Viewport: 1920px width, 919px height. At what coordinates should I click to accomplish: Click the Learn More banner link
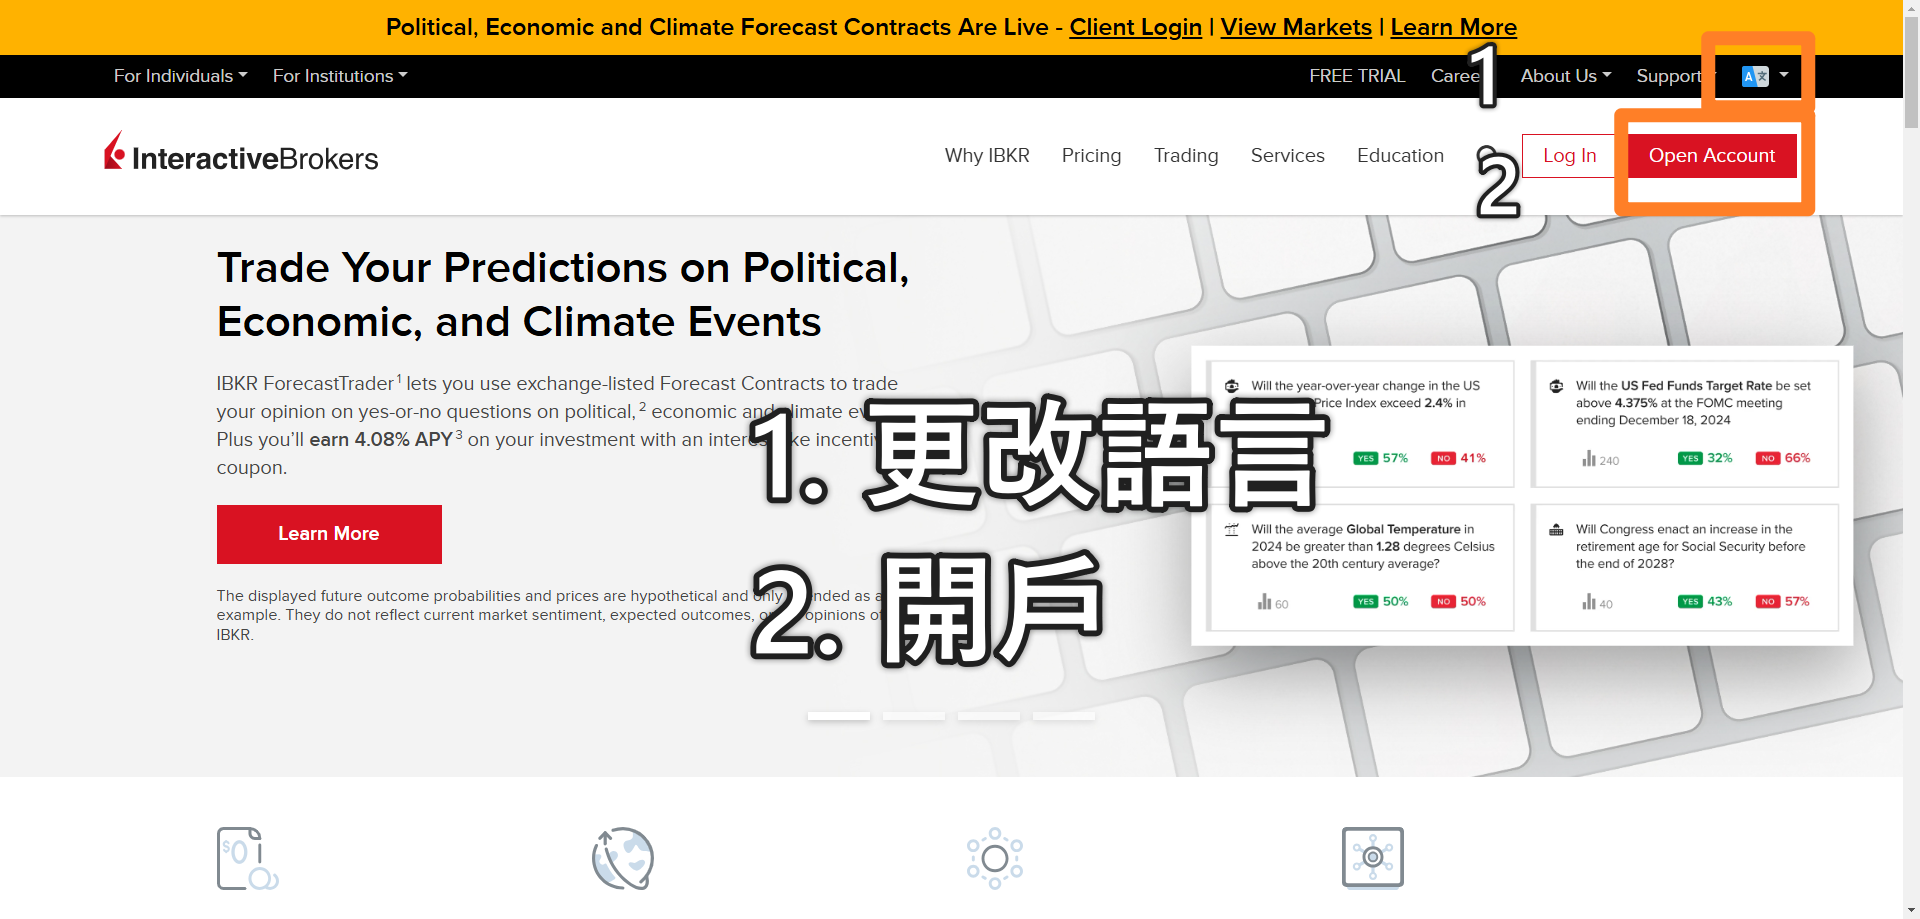point(1453,27)
